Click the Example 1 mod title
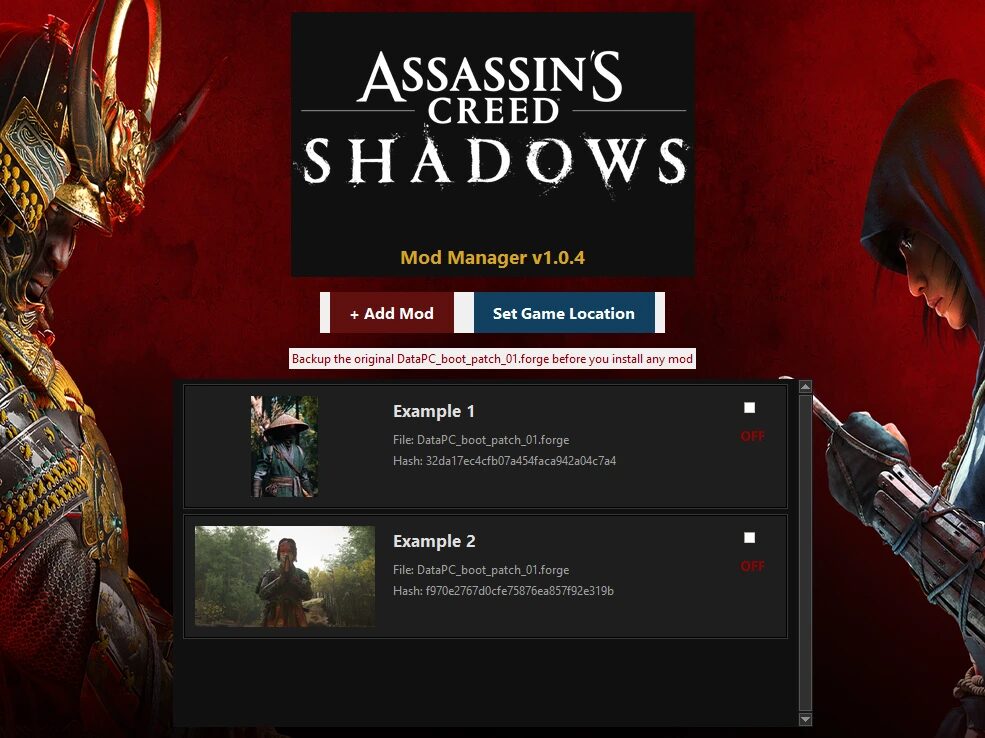This screenshot has width=985, height=738. [433, 411]
